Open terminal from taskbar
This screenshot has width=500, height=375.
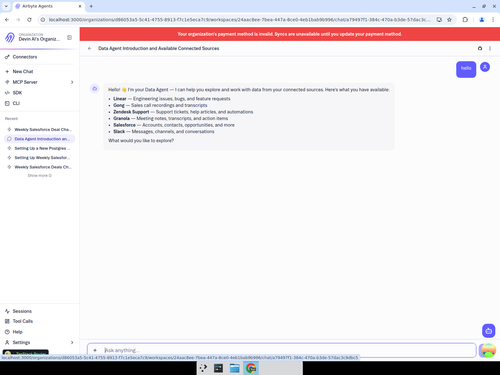(218, 368)
